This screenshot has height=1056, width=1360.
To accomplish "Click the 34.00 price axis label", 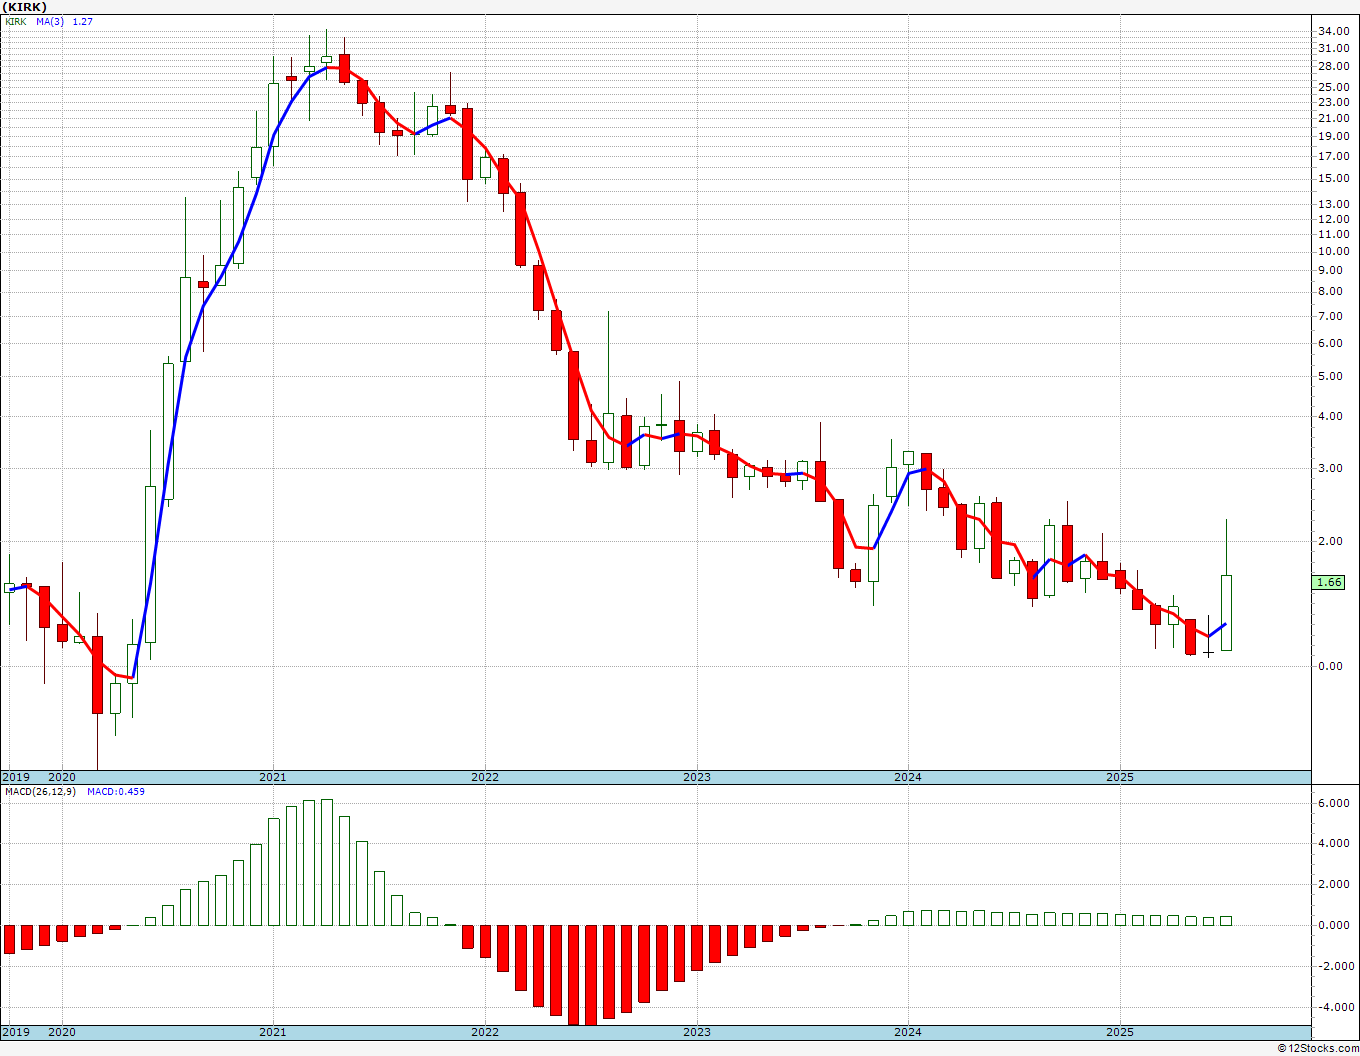I will pyautogui.click(x=1335, y=32).
